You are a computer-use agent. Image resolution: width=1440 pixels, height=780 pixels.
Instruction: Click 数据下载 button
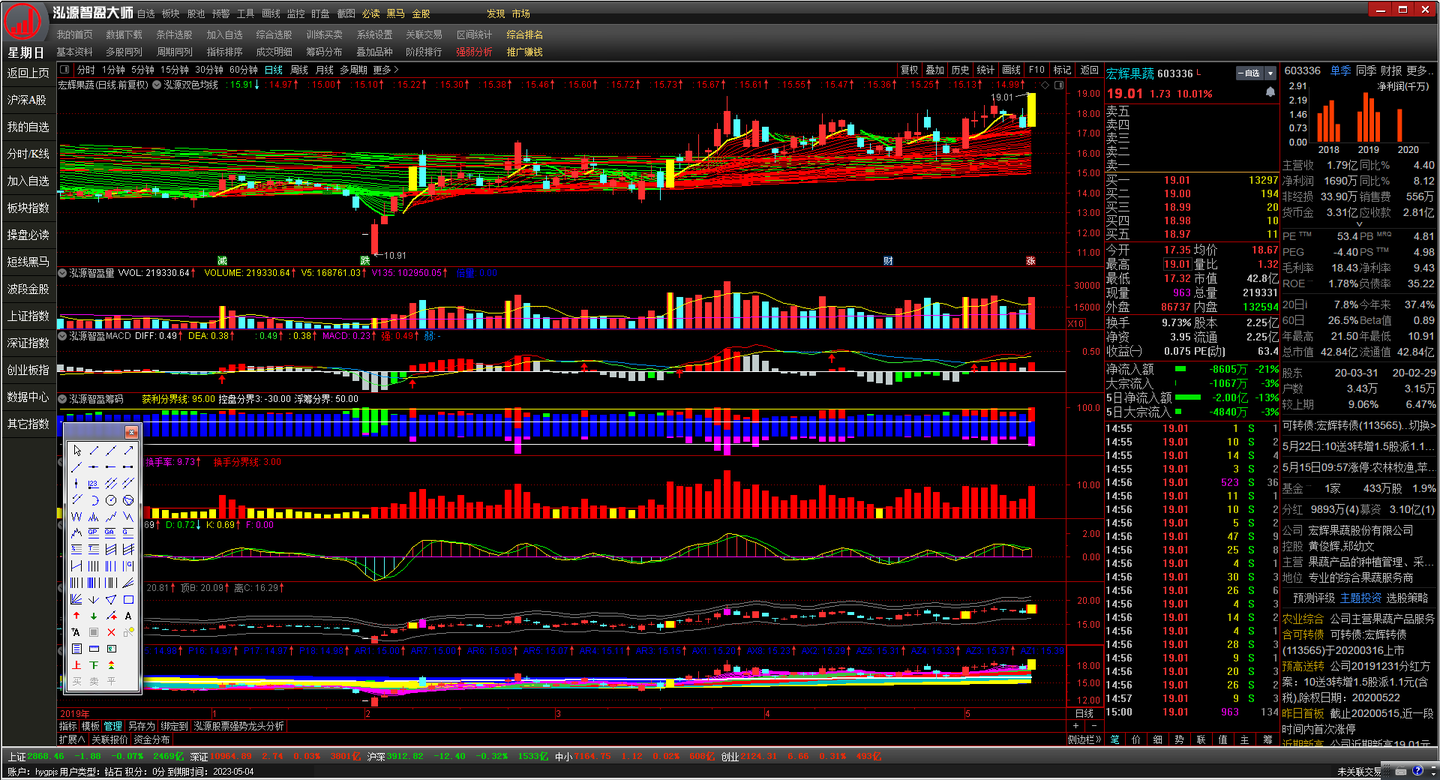[x=124, y=34]
